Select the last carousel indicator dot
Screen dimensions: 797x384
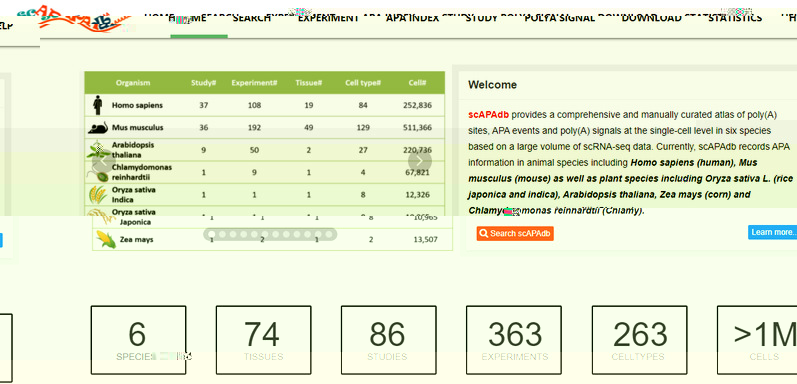click(x=329, y=234)
